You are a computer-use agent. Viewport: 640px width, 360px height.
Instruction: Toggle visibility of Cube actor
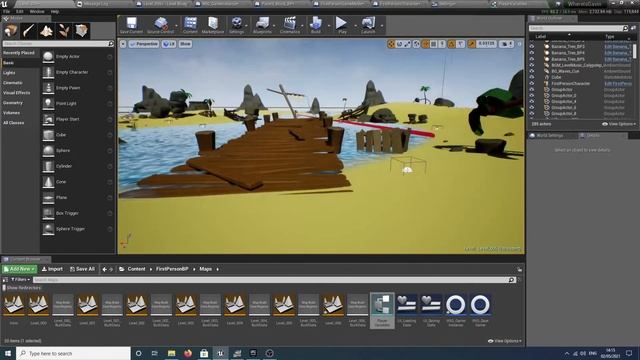[531, 77]
